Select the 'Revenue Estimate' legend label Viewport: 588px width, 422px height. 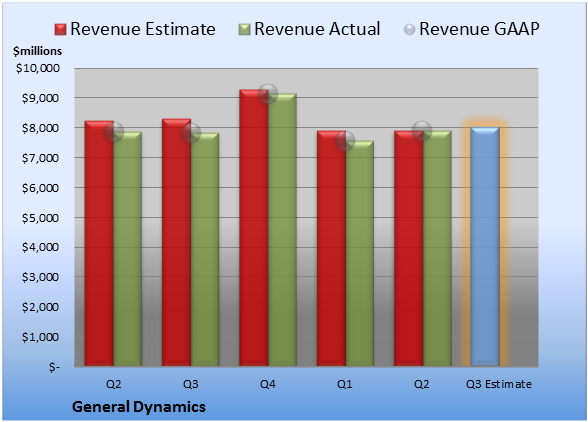[143, 29]
